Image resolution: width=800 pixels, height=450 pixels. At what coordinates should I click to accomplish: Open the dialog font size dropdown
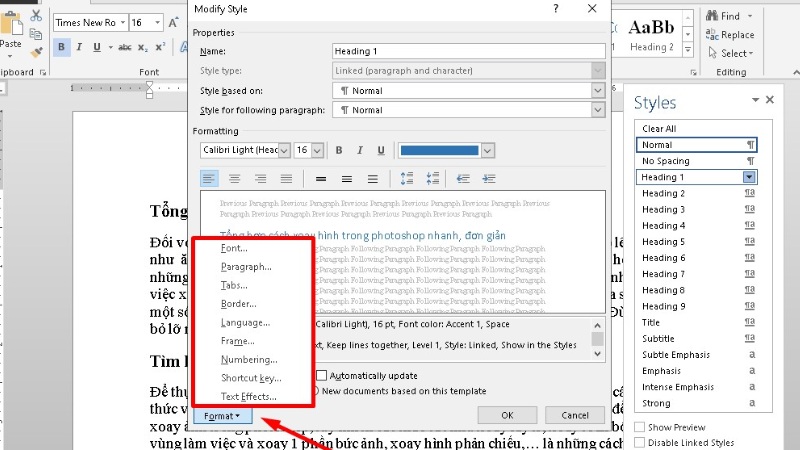(317, 151)
